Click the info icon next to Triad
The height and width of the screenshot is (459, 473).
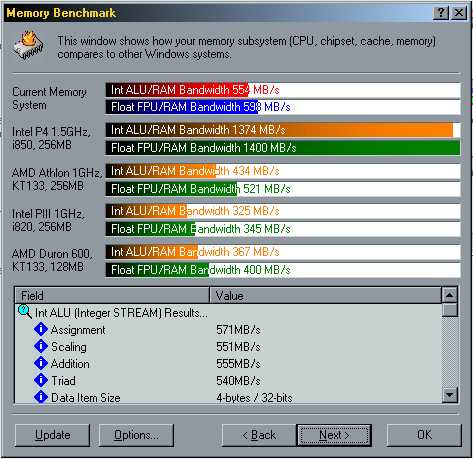click(x=41, y=380)
